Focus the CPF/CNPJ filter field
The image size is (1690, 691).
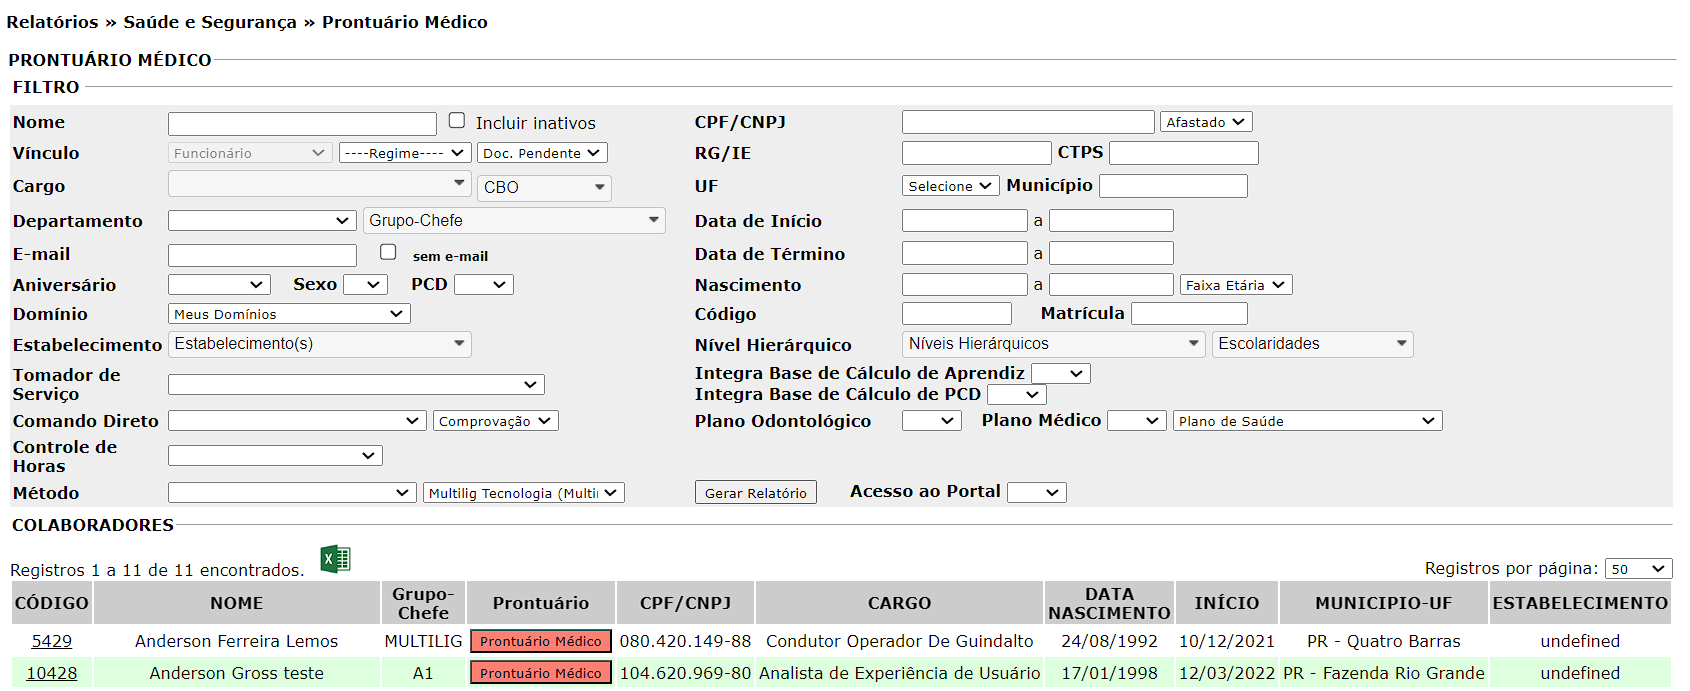(1027, 122)
